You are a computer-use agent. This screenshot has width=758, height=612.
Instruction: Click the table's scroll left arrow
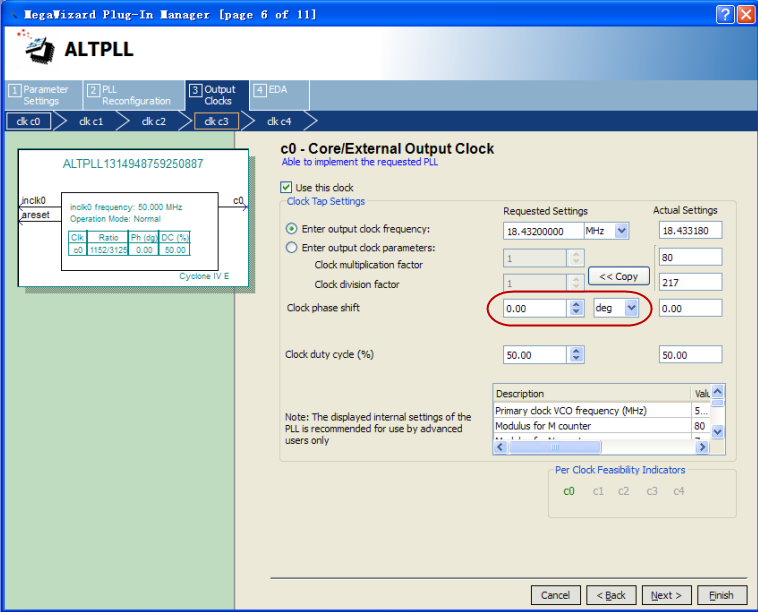[x=500, y=448]
